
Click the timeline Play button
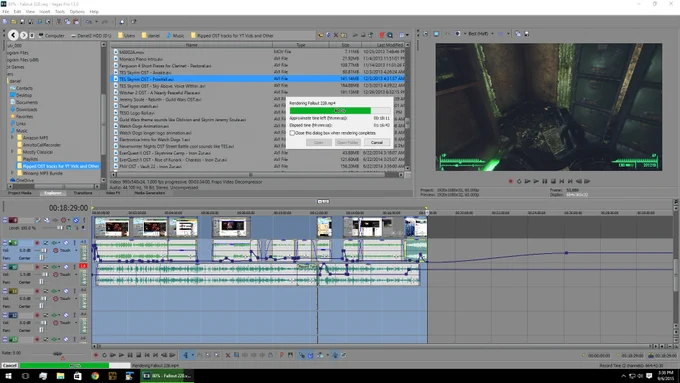(x=121, y=355)
